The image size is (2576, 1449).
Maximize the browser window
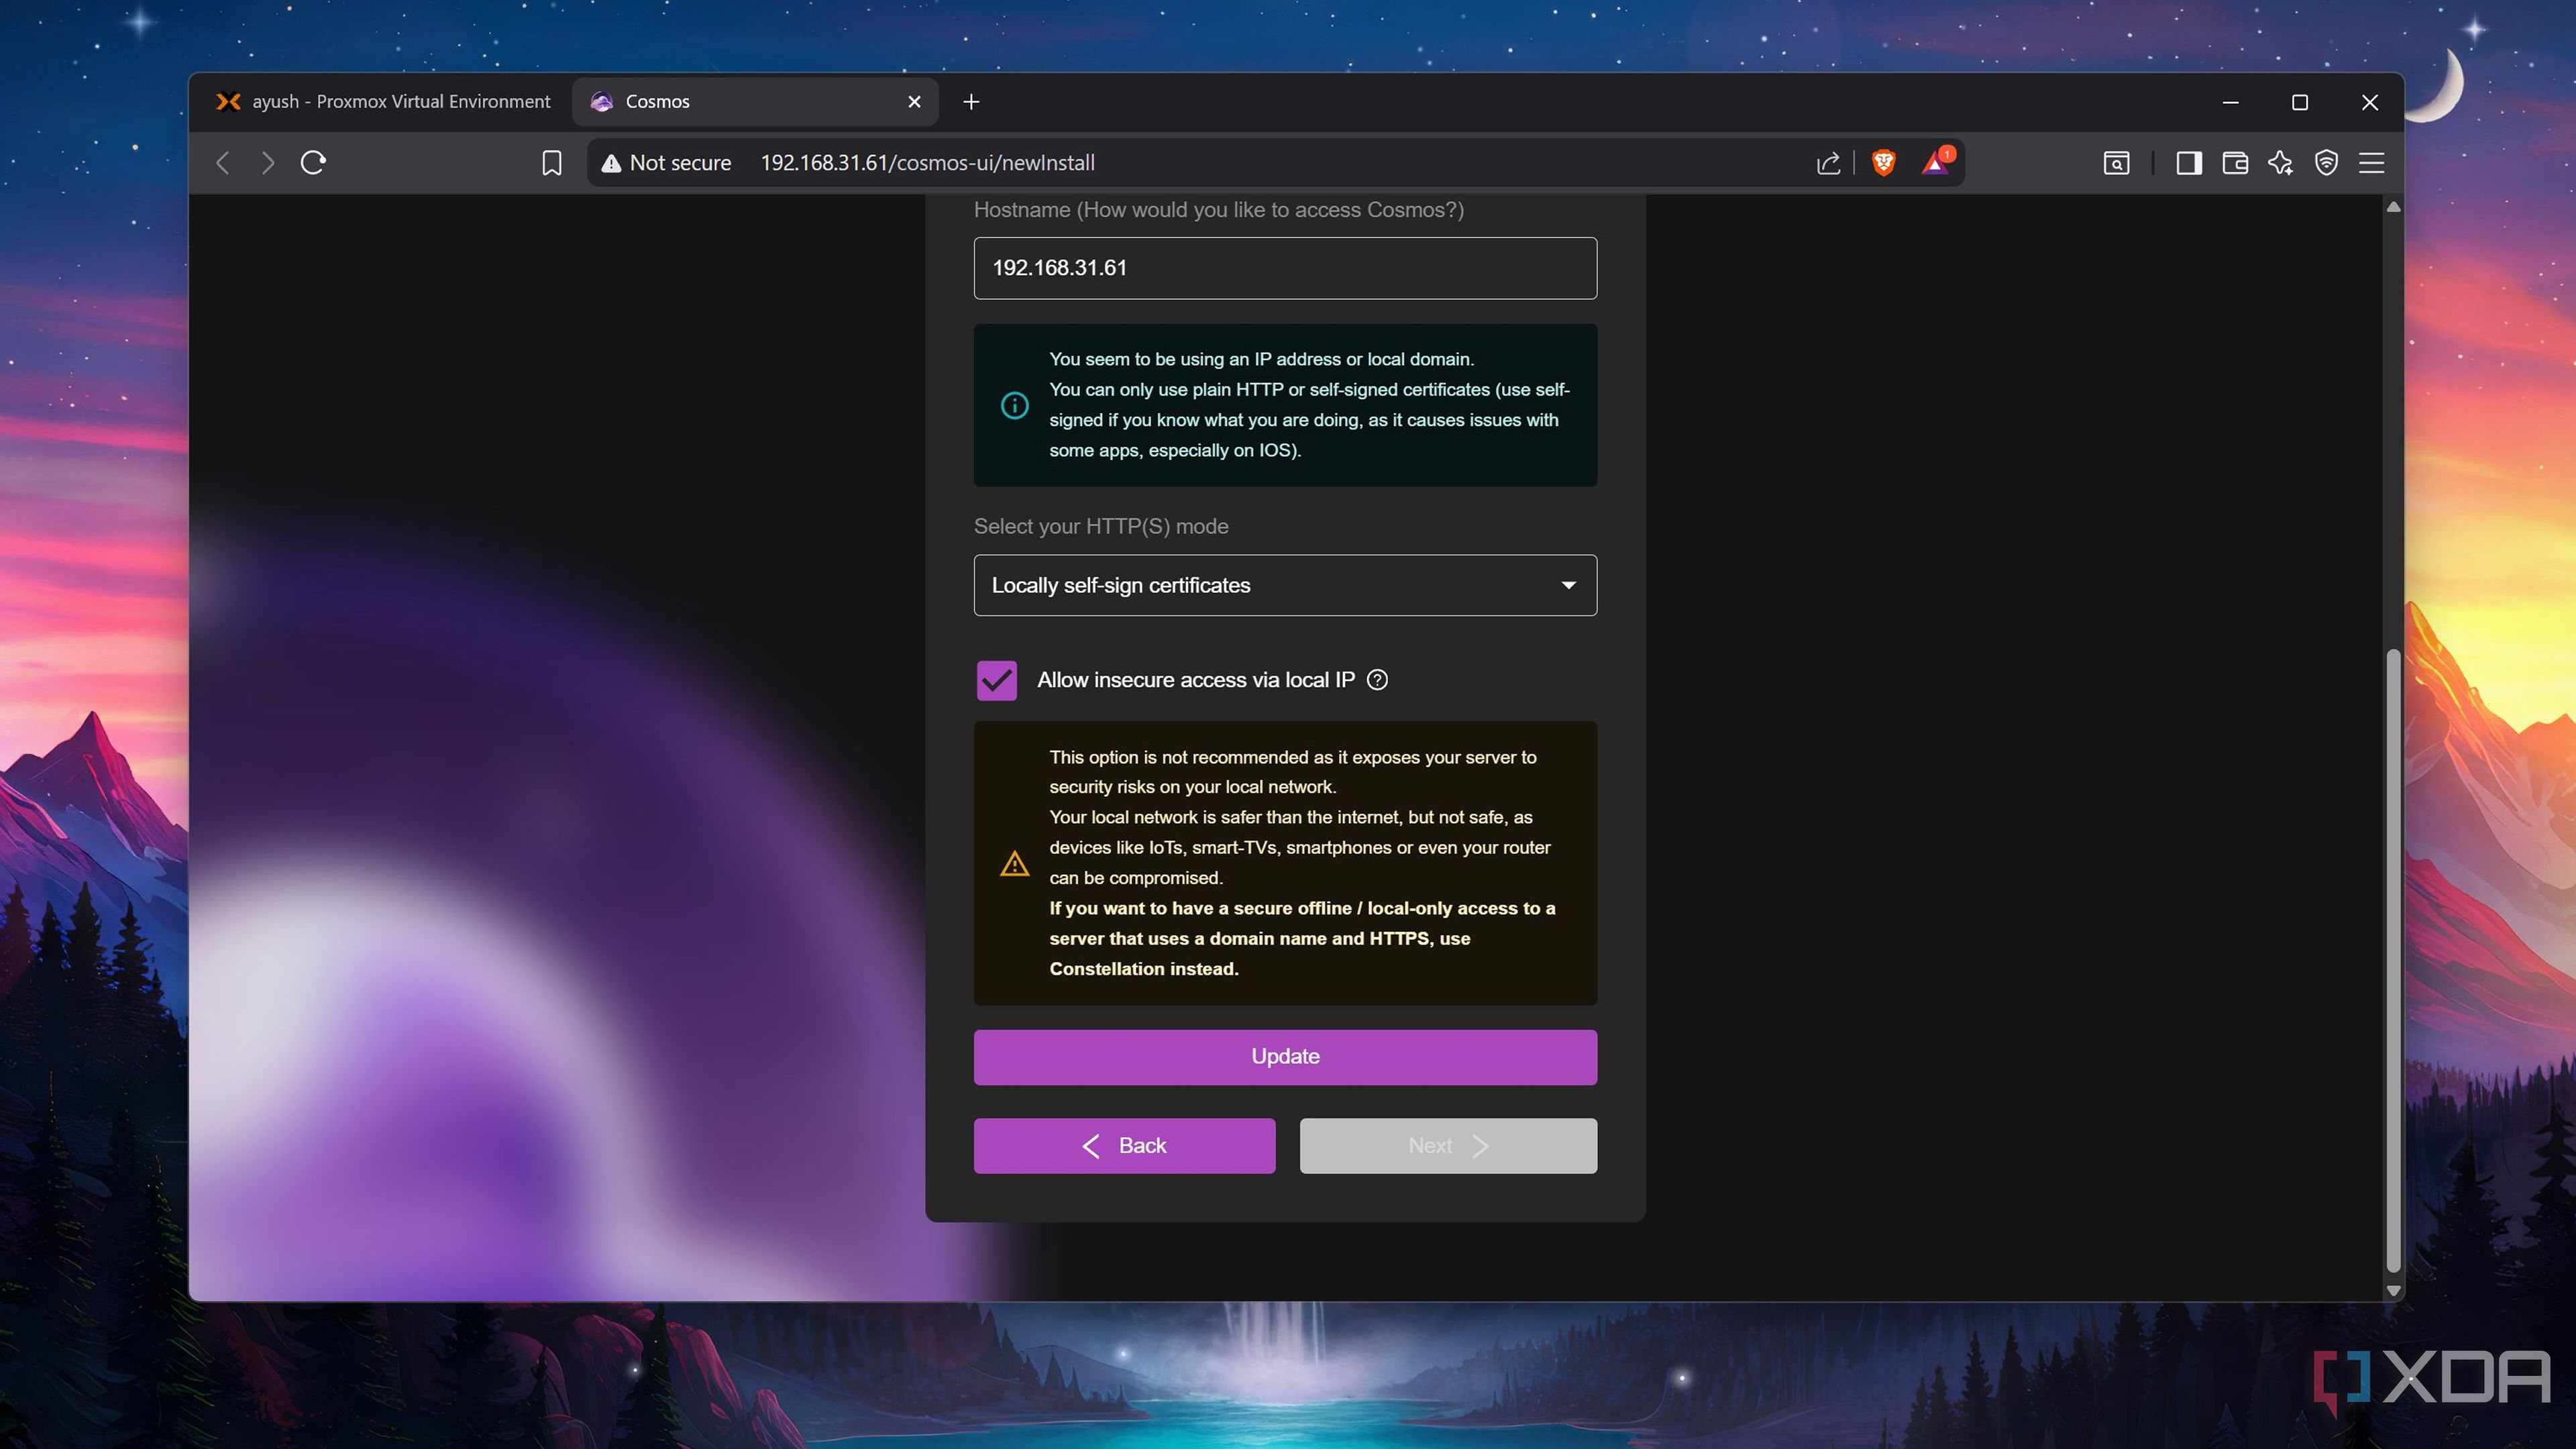[2300, 102]
